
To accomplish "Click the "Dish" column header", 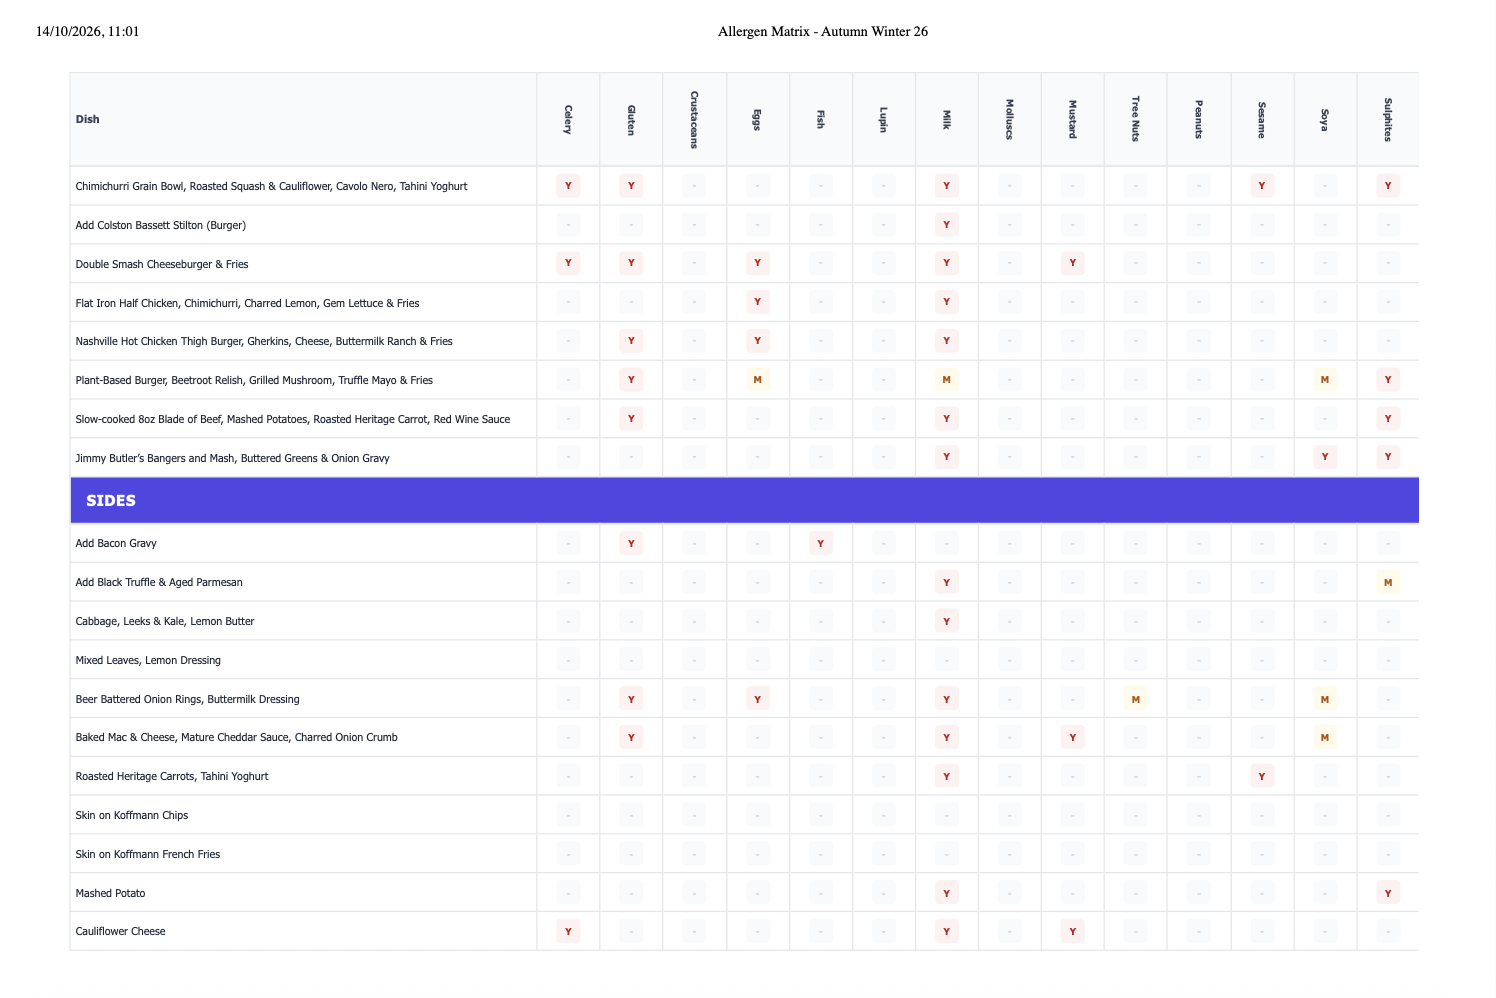I will coord(88,119).
